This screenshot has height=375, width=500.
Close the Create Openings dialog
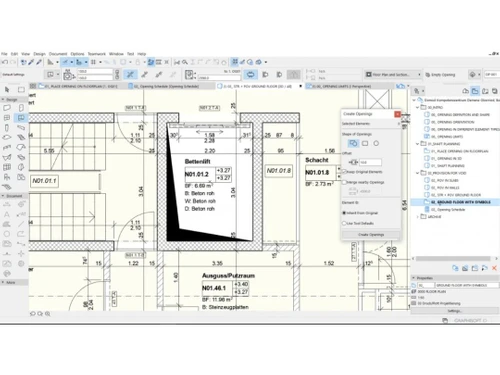(x=397, y=114)
